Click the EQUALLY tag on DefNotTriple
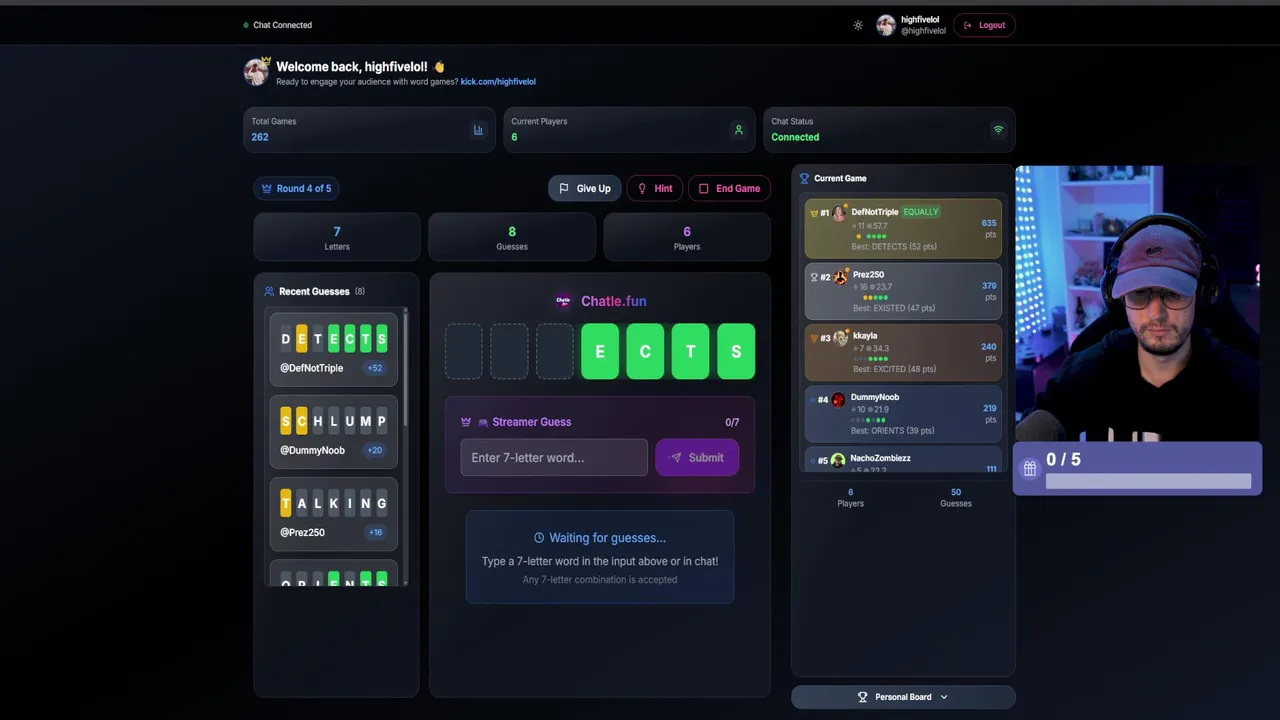The height and width of the screenshot is (720, 1280). point(921,212)
